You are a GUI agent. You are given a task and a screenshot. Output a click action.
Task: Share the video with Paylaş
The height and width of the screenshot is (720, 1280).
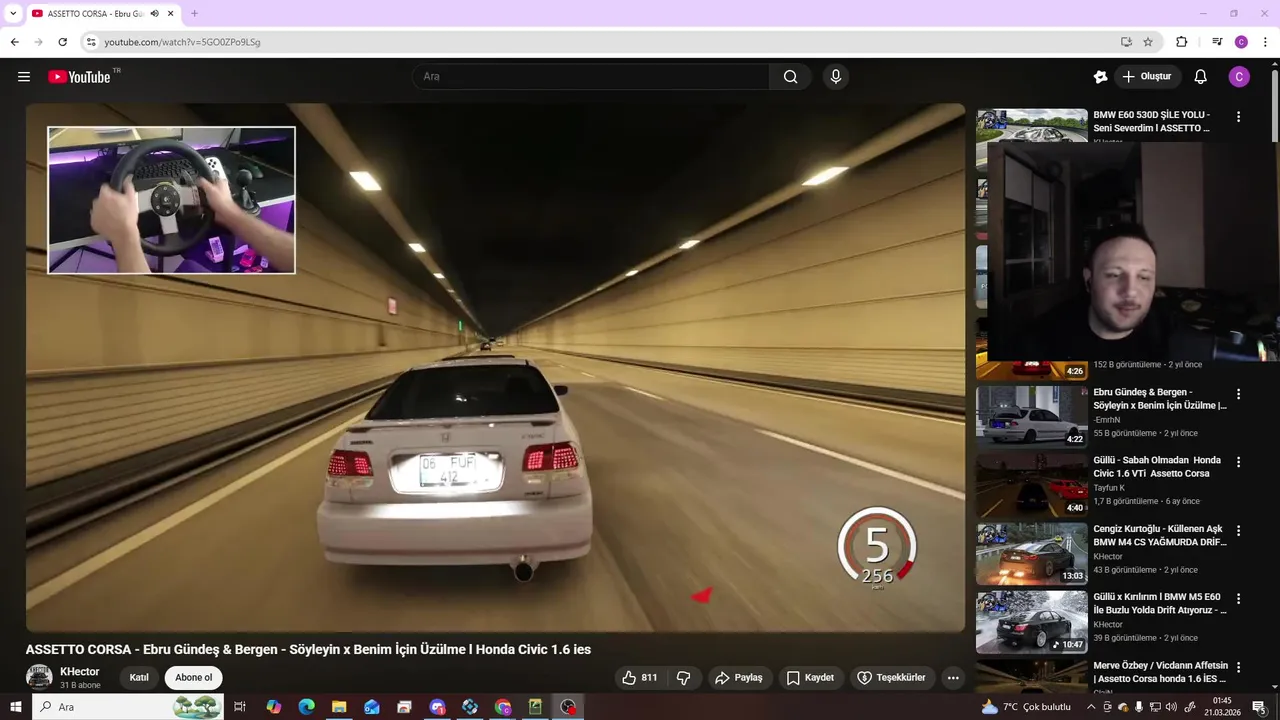click(738, 678)
